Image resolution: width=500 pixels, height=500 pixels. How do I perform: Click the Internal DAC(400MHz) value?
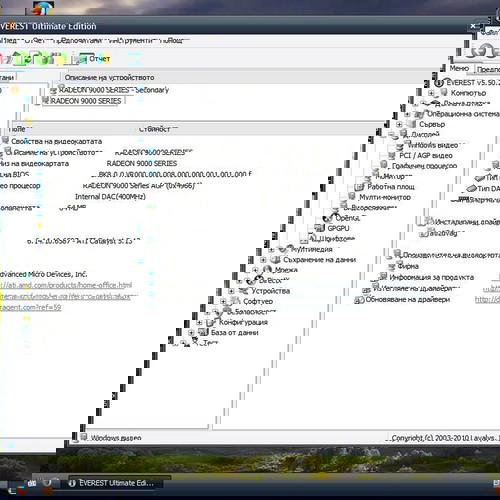(110, 197)
